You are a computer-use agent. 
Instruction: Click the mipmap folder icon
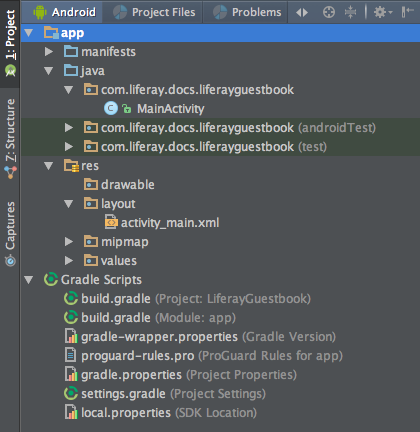[x=91, y=242]
